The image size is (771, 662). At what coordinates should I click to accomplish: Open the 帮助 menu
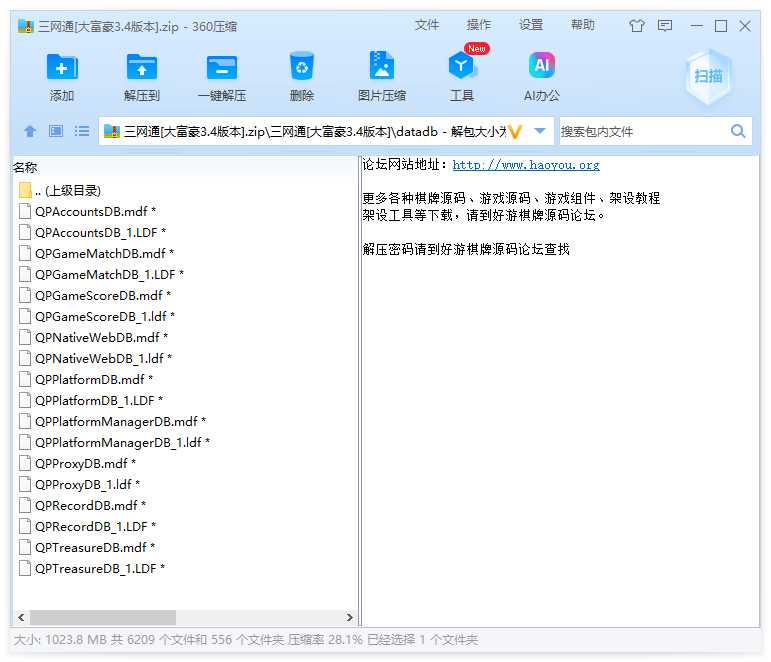click(x=583, y=25)
